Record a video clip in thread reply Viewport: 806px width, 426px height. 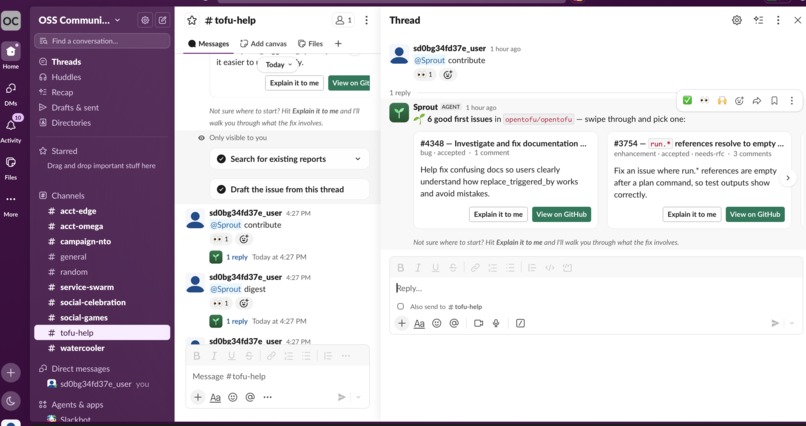tap(479, 323)
